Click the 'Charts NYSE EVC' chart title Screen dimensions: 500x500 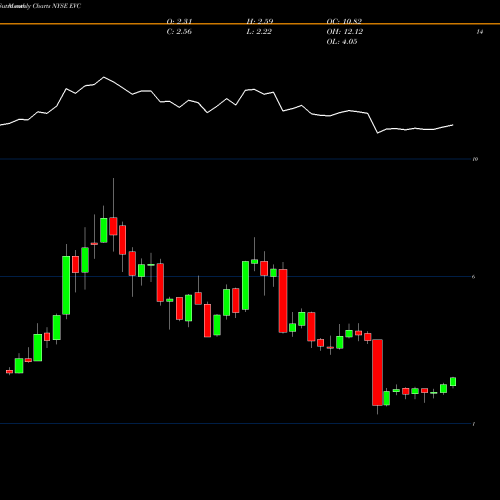[x=57, y=6]
